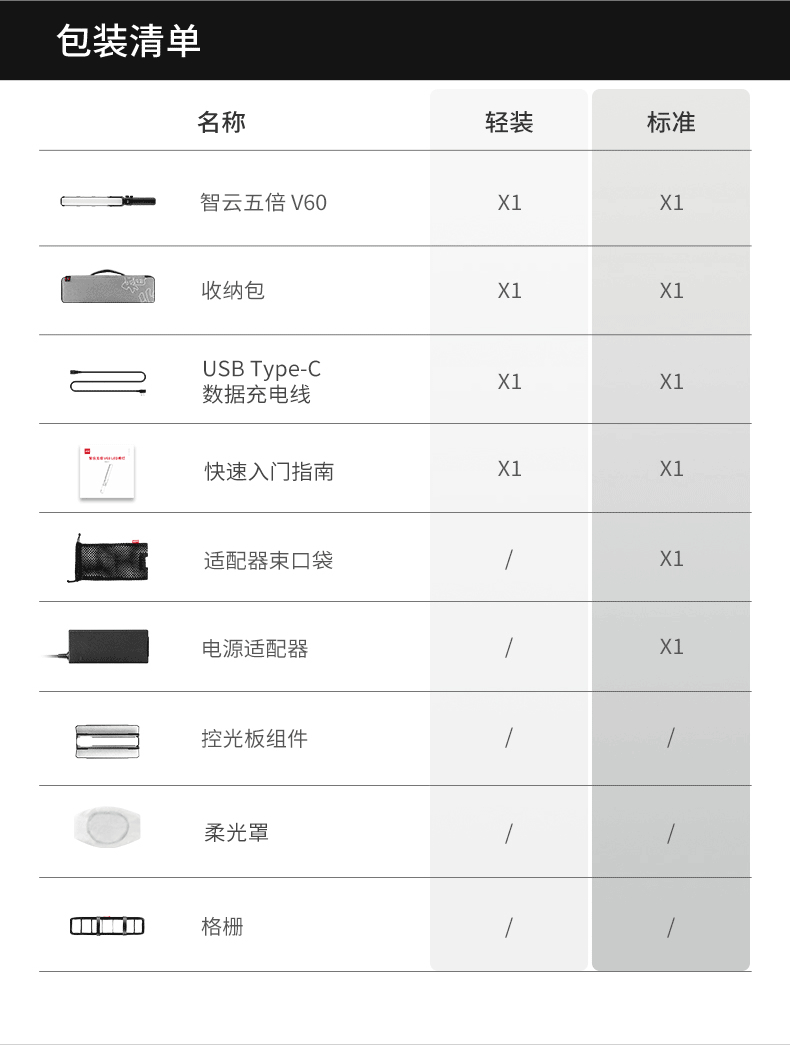Click the 名称 column header
Image resolution: width=790 pixels, height=1045 pixels.
coord(221,123)
